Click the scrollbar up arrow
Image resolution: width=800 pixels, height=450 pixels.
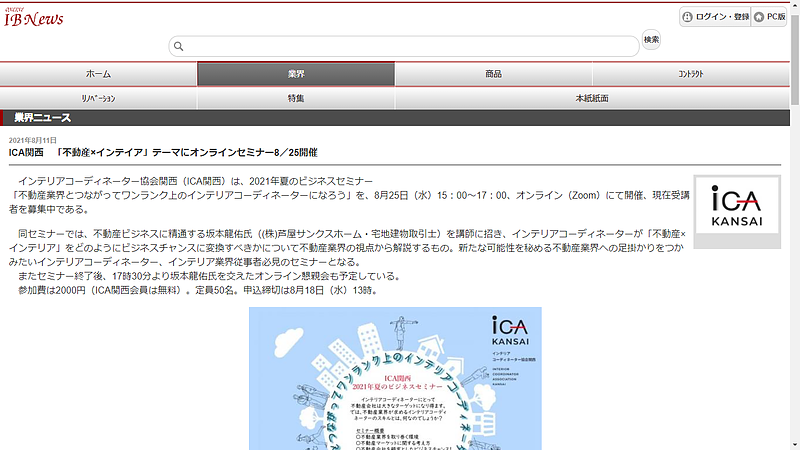pos(793,6)
